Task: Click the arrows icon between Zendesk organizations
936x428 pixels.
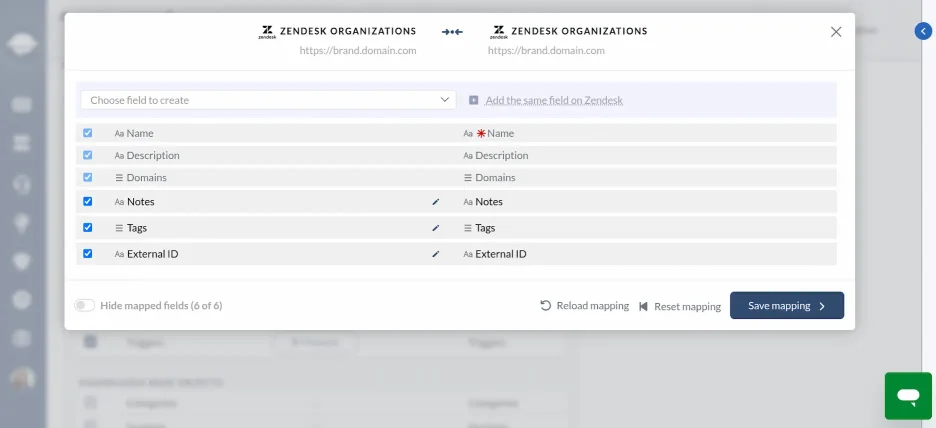Action: 452,32
